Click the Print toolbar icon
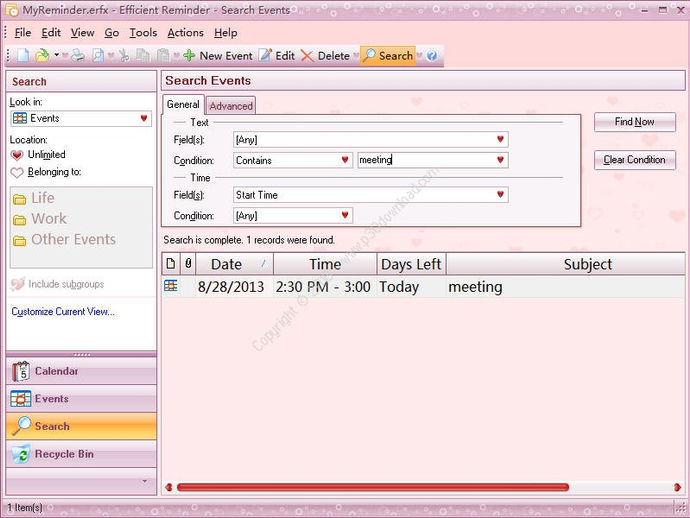 78,55
